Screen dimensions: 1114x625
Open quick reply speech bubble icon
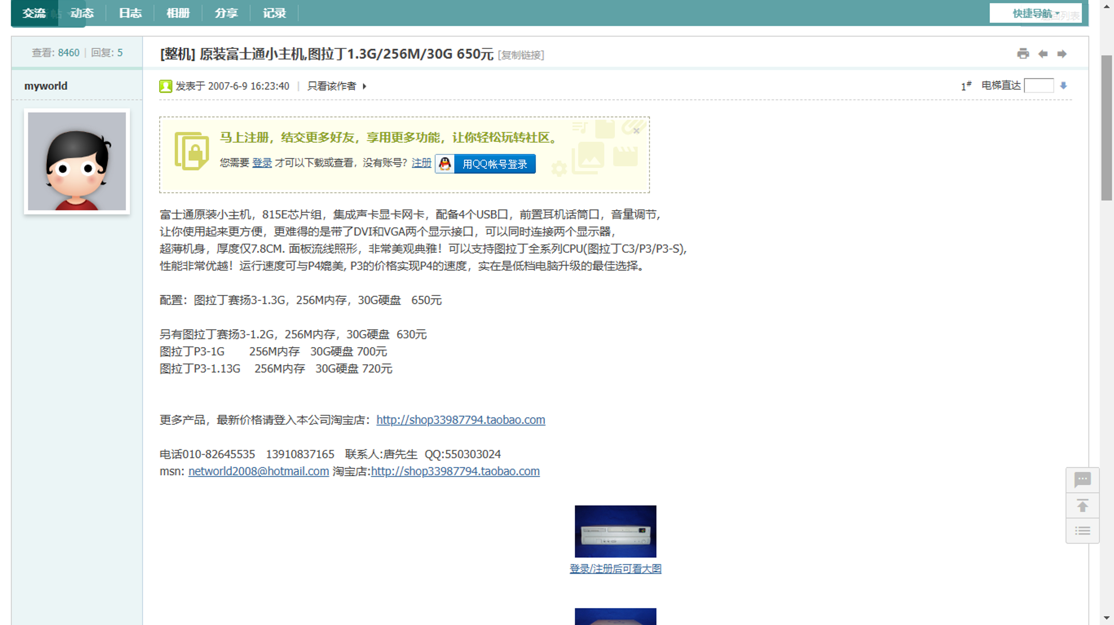click(x=1082, y=480)
